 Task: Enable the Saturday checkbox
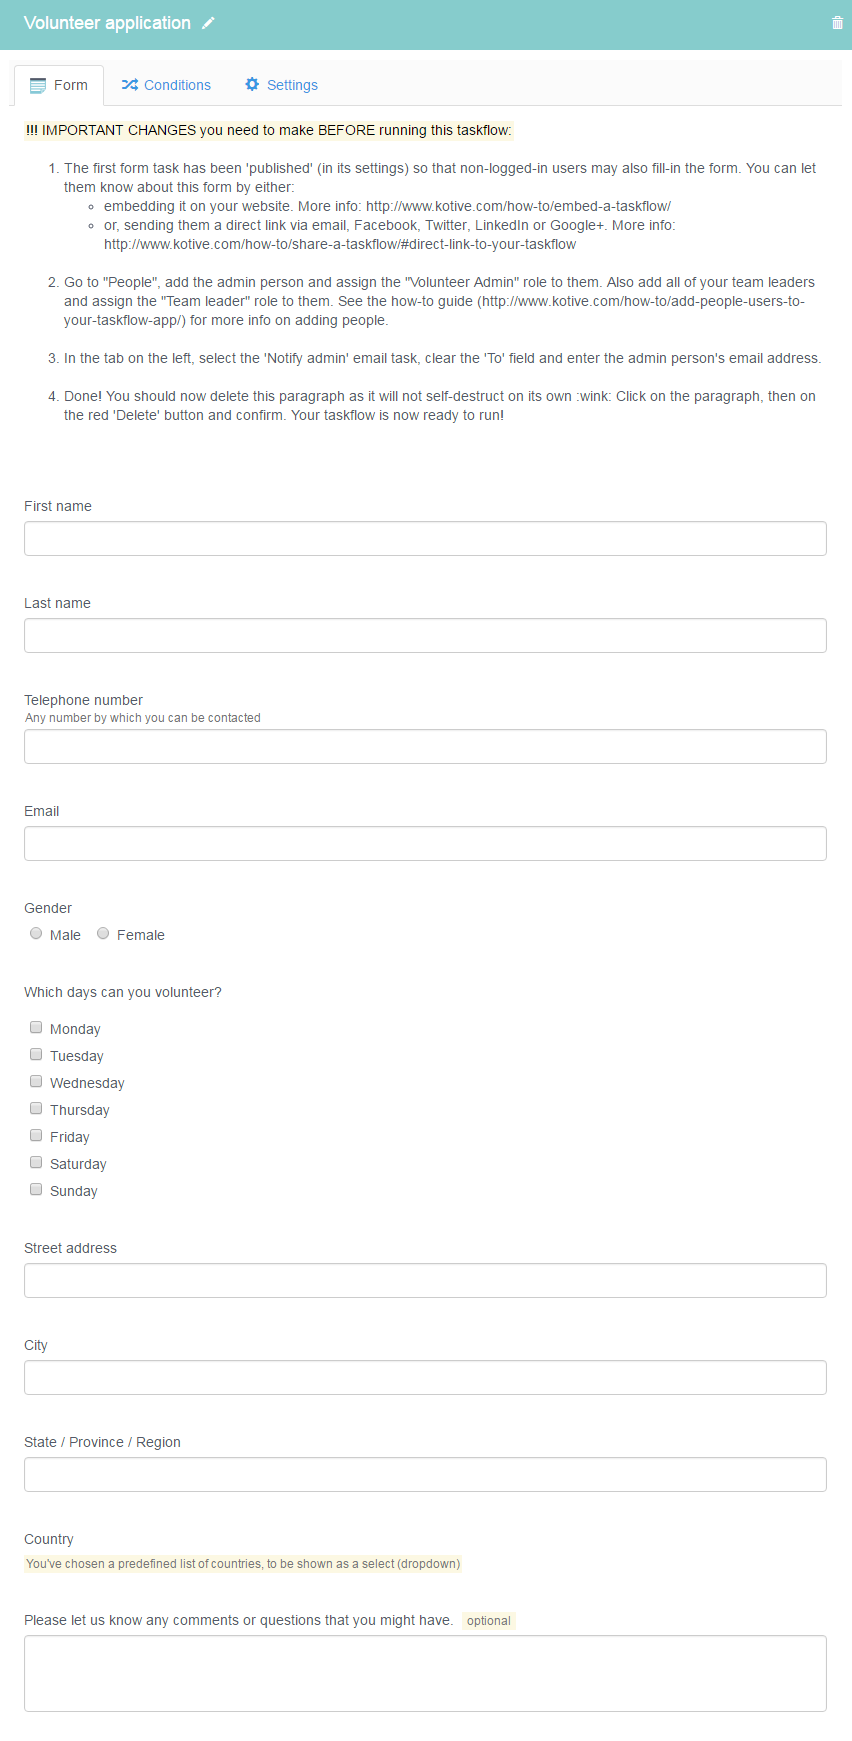click(x=36, y=1162)
